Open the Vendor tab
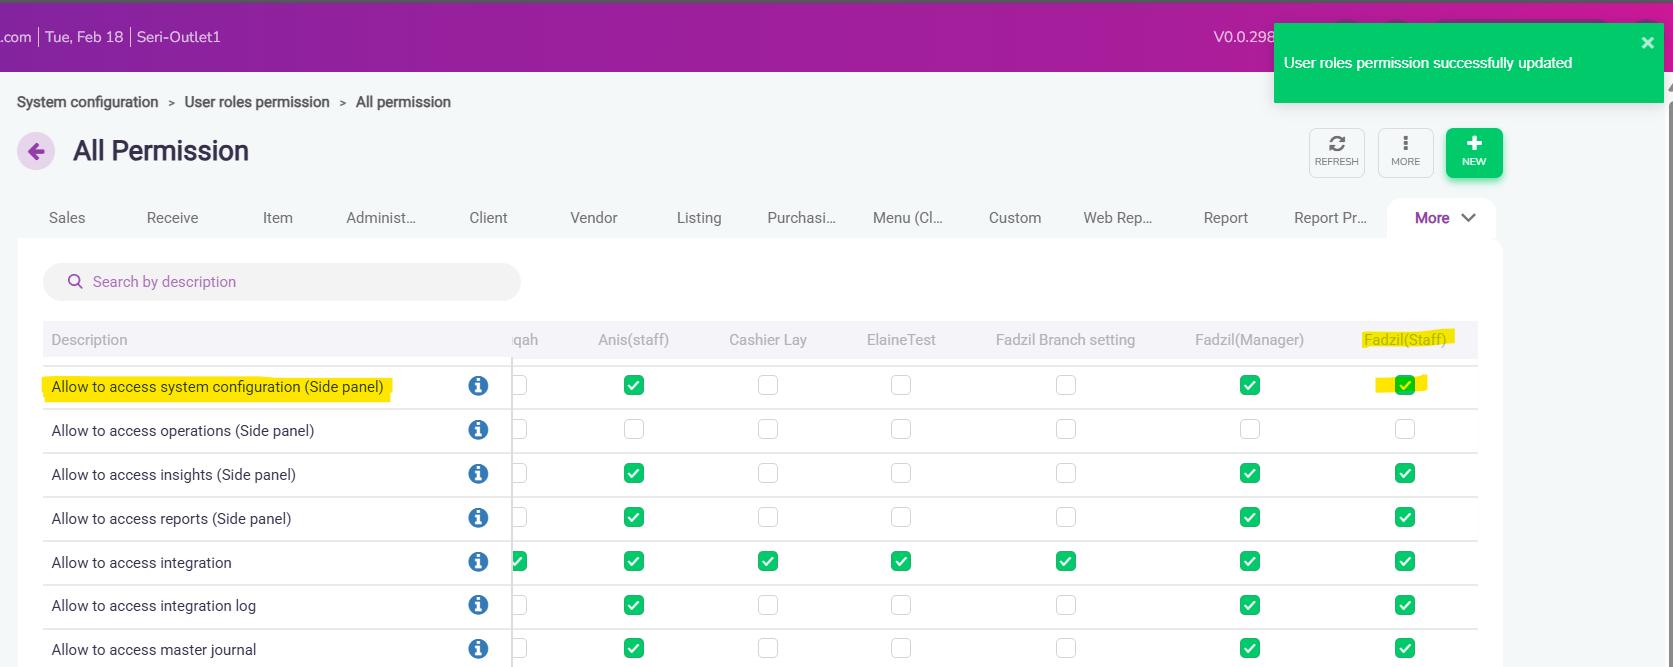The height and width of the screenshot is (667, 1673). click(x=593, y=218)
